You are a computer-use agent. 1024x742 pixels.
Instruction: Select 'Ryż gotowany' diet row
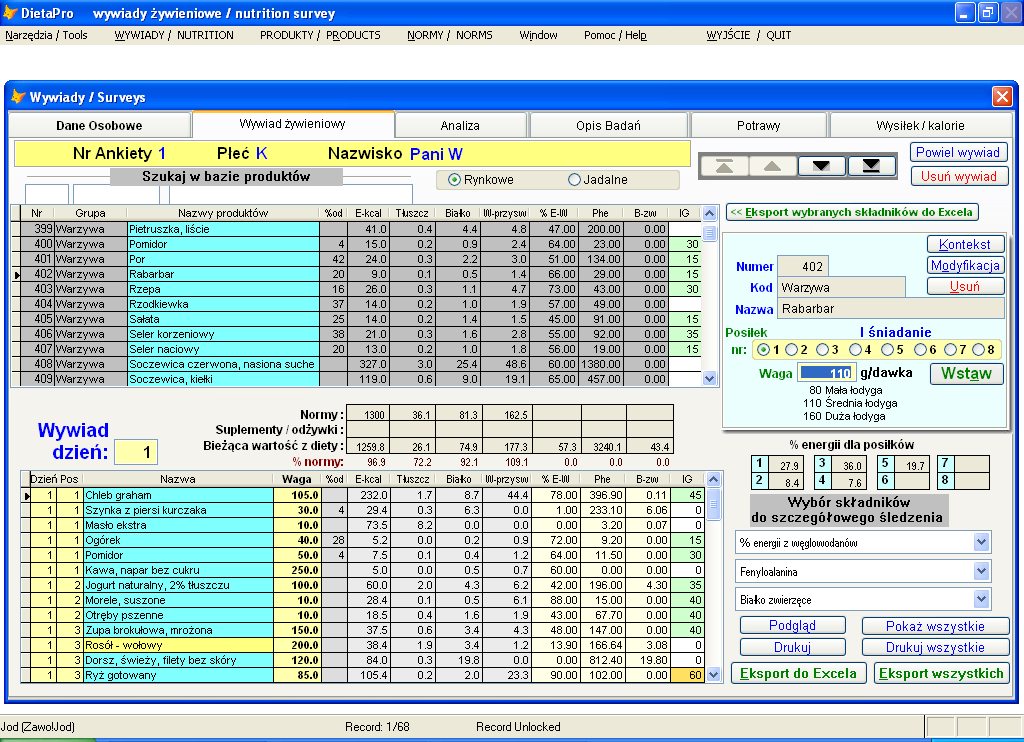coord(366,675)
